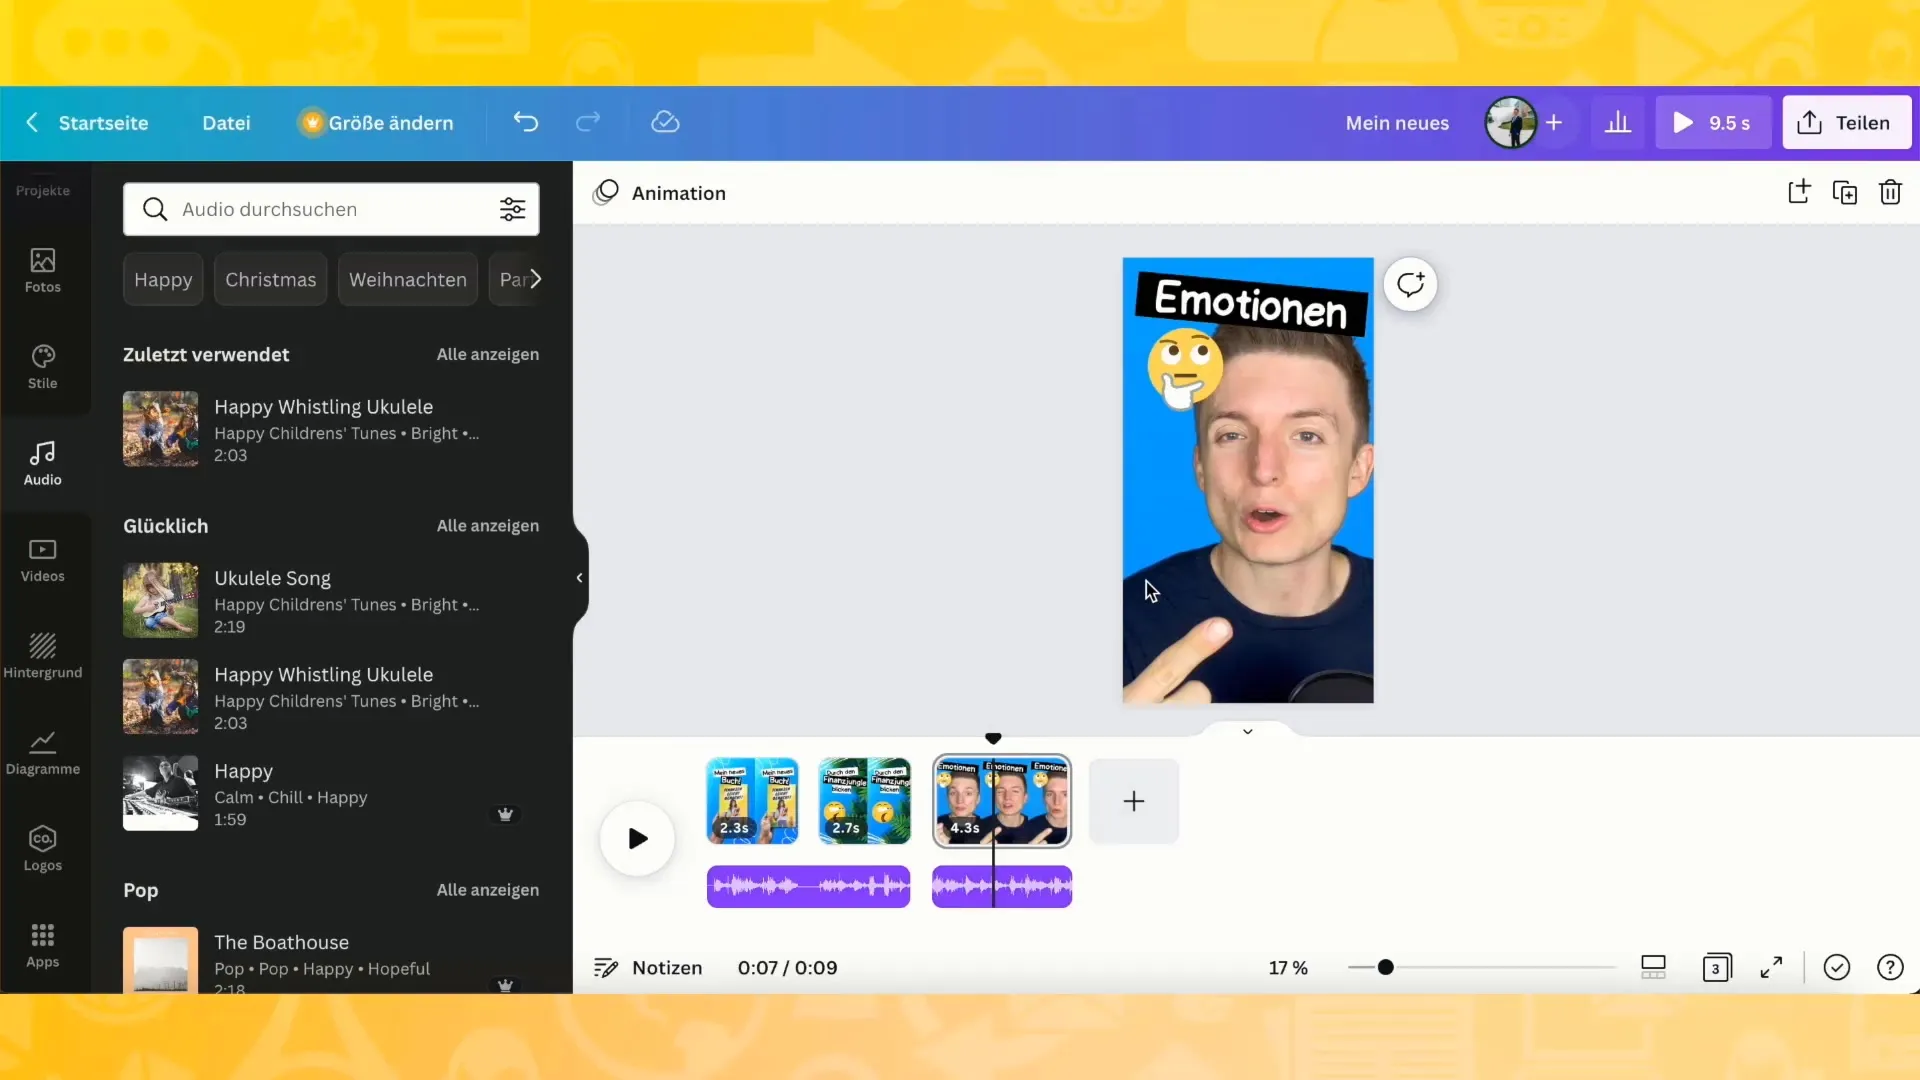The image size is (1920, 1080).
Task: Open the Fotos panel in sidebar
Action: click(42, 269)
